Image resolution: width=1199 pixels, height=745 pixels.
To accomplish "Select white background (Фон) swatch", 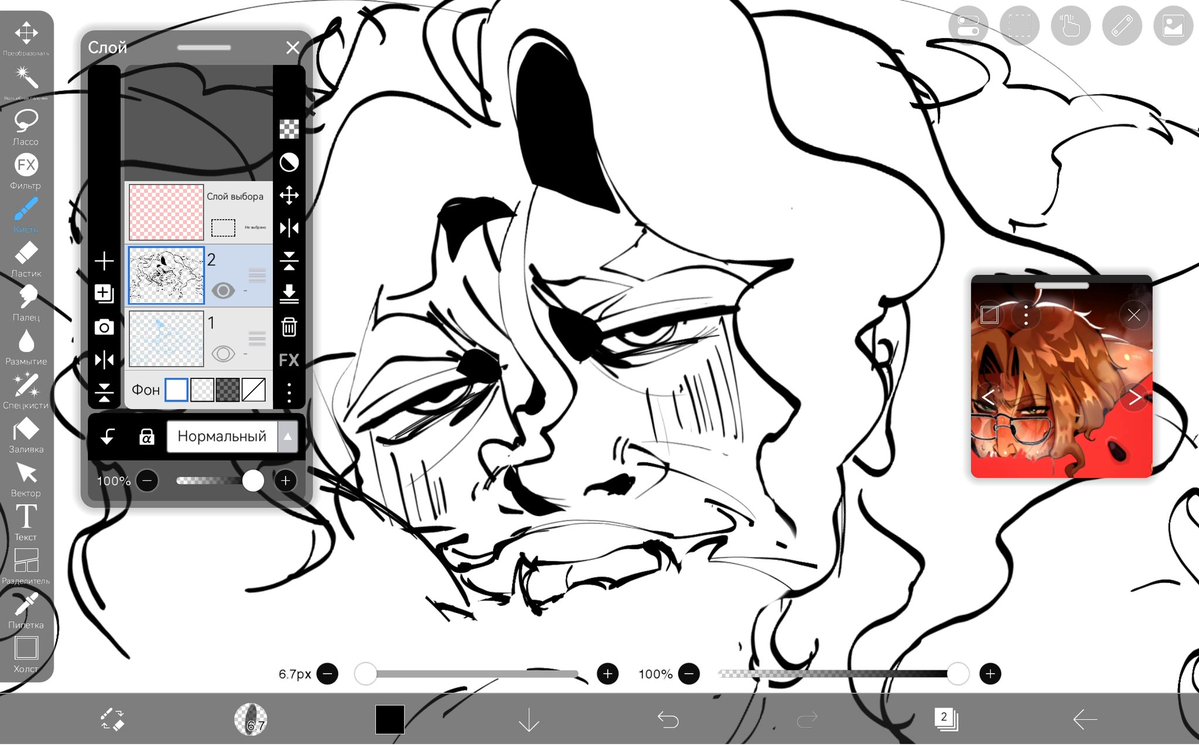I will click(x=177, y=390).
